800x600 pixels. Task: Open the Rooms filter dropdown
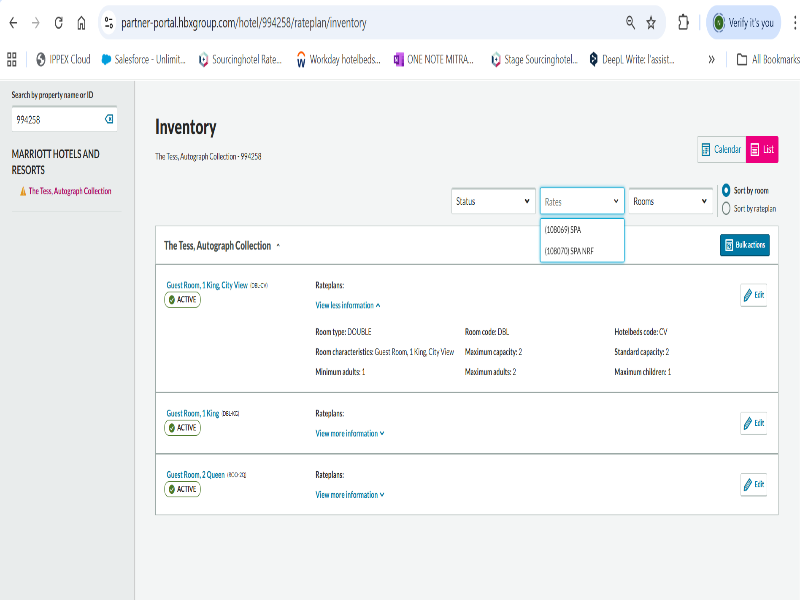pos(670,201)
